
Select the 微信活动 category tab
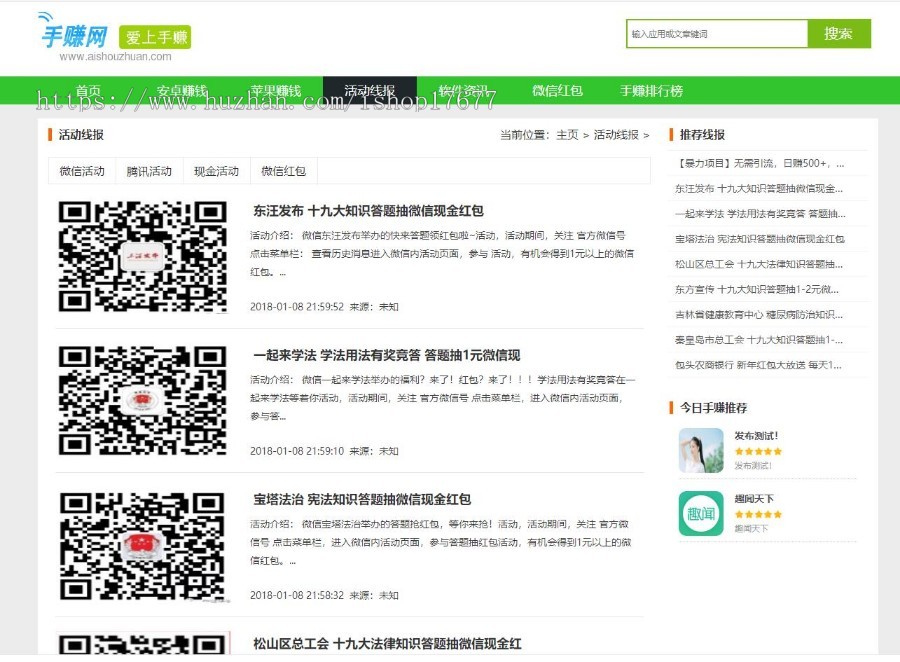point(82,171)
